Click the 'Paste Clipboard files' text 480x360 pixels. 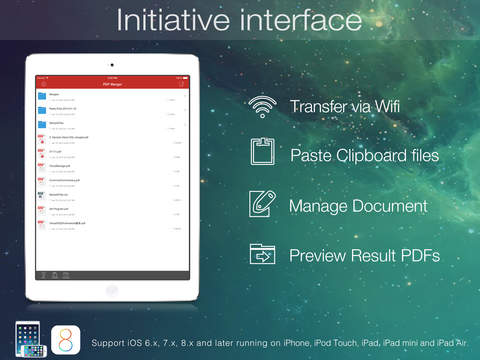click(x=364, y=156)
